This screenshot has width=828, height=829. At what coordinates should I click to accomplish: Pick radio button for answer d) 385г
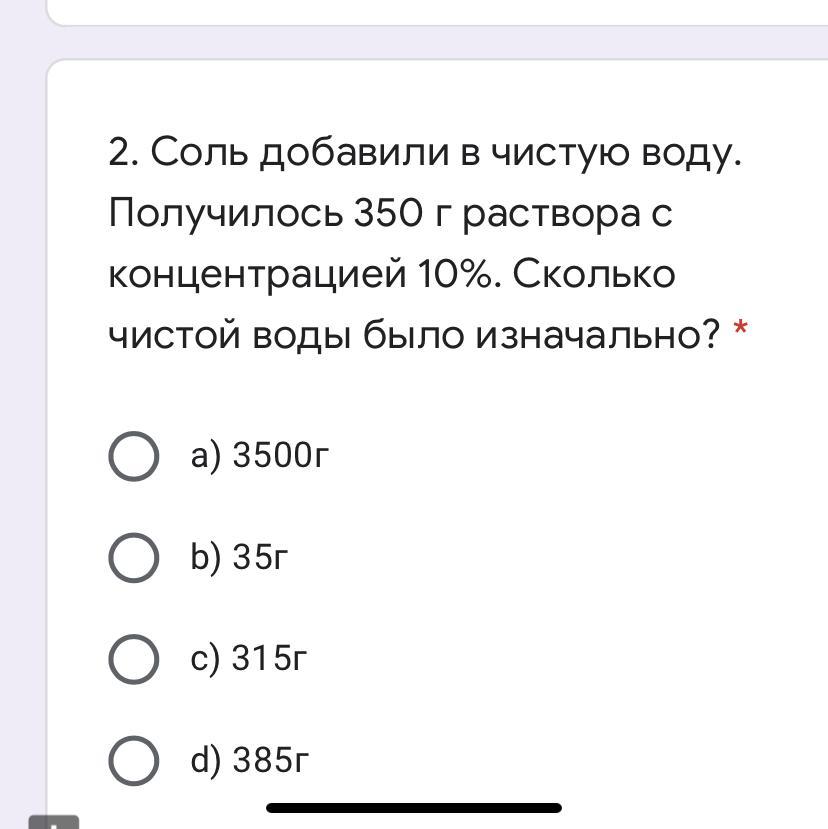[x=133, y=762]
